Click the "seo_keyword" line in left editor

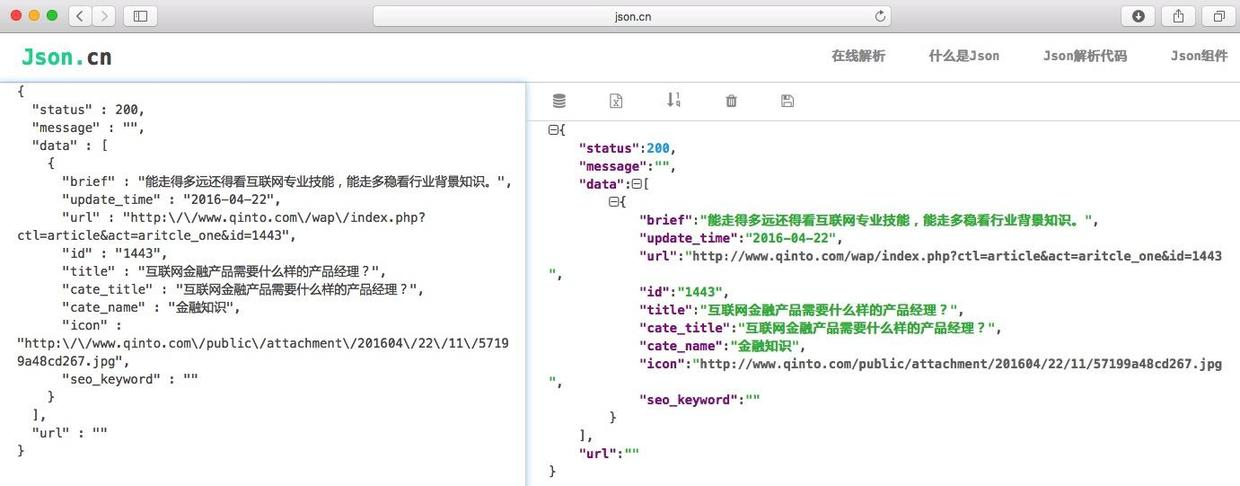coord(130,380)
